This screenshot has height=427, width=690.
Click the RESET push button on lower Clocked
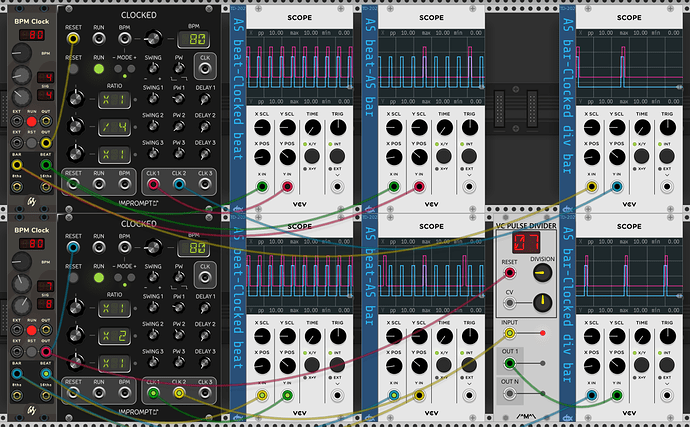pos(73,277)
